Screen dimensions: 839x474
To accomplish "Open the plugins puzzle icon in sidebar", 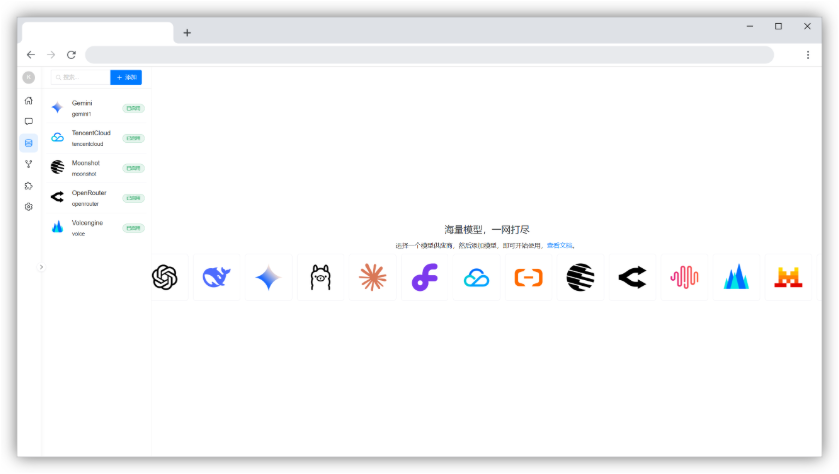I will (x=29, y=185).
